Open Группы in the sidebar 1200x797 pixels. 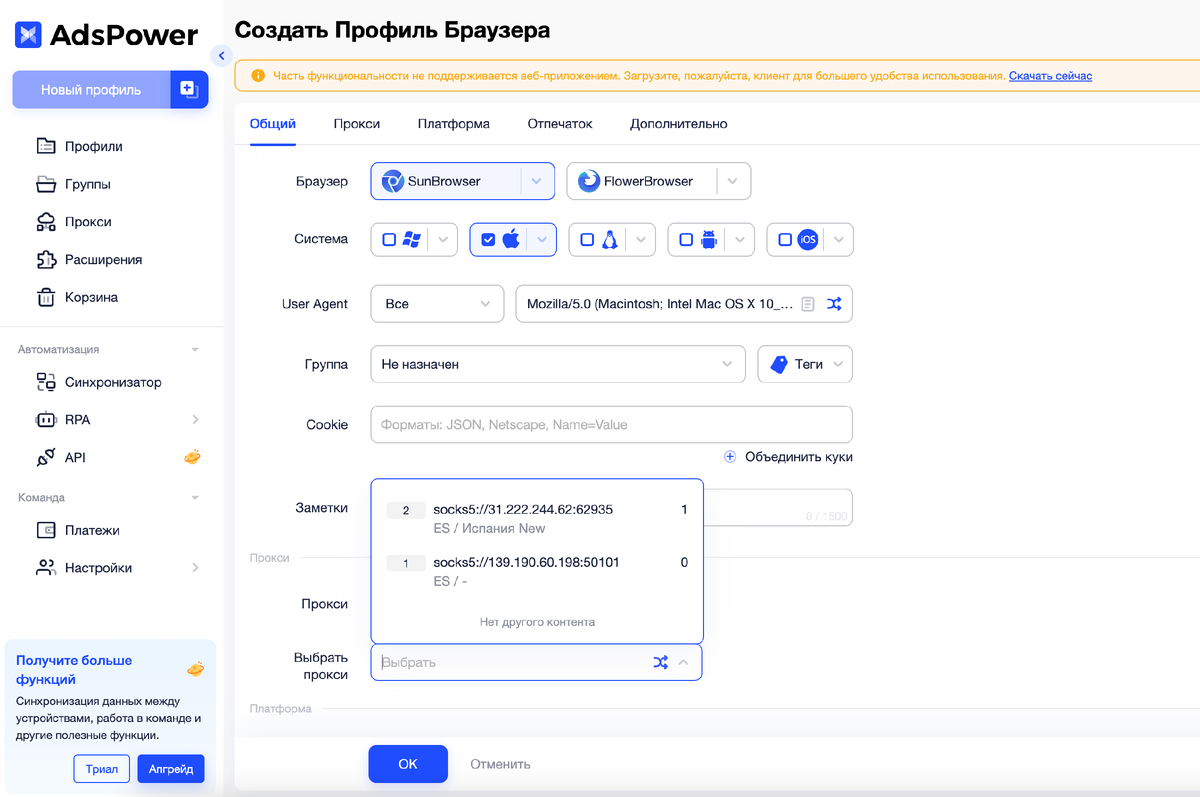click(87, 184)
